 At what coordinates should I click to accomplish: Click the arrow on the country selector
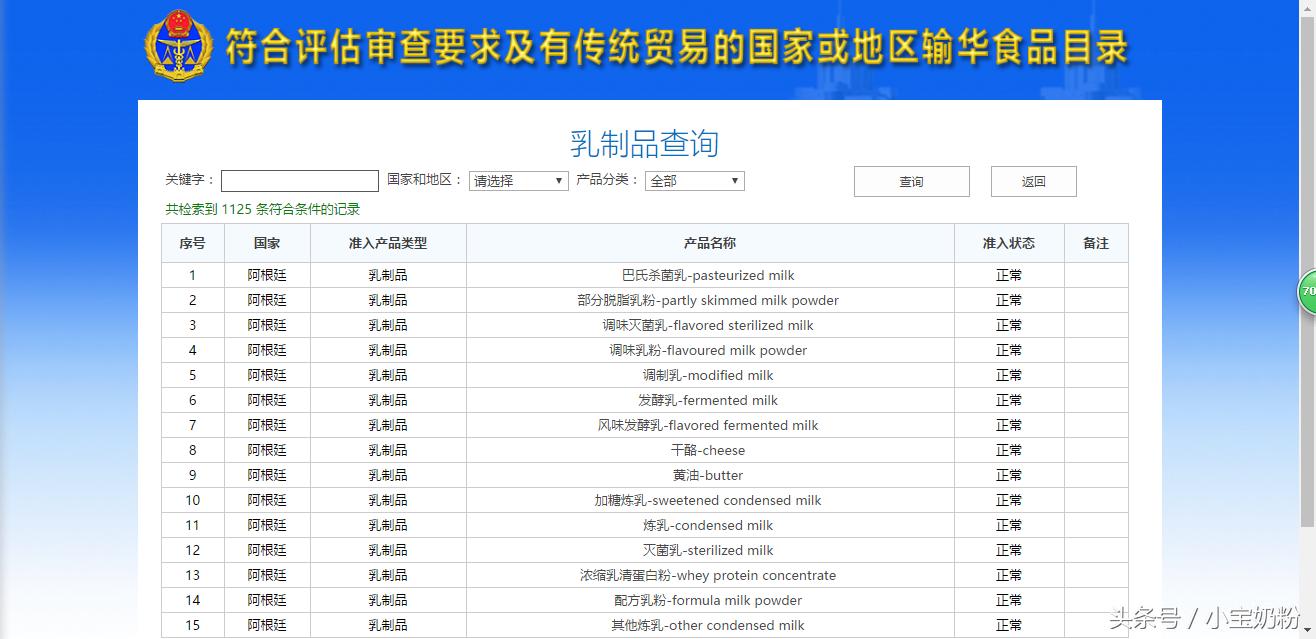tap(558, 181)
